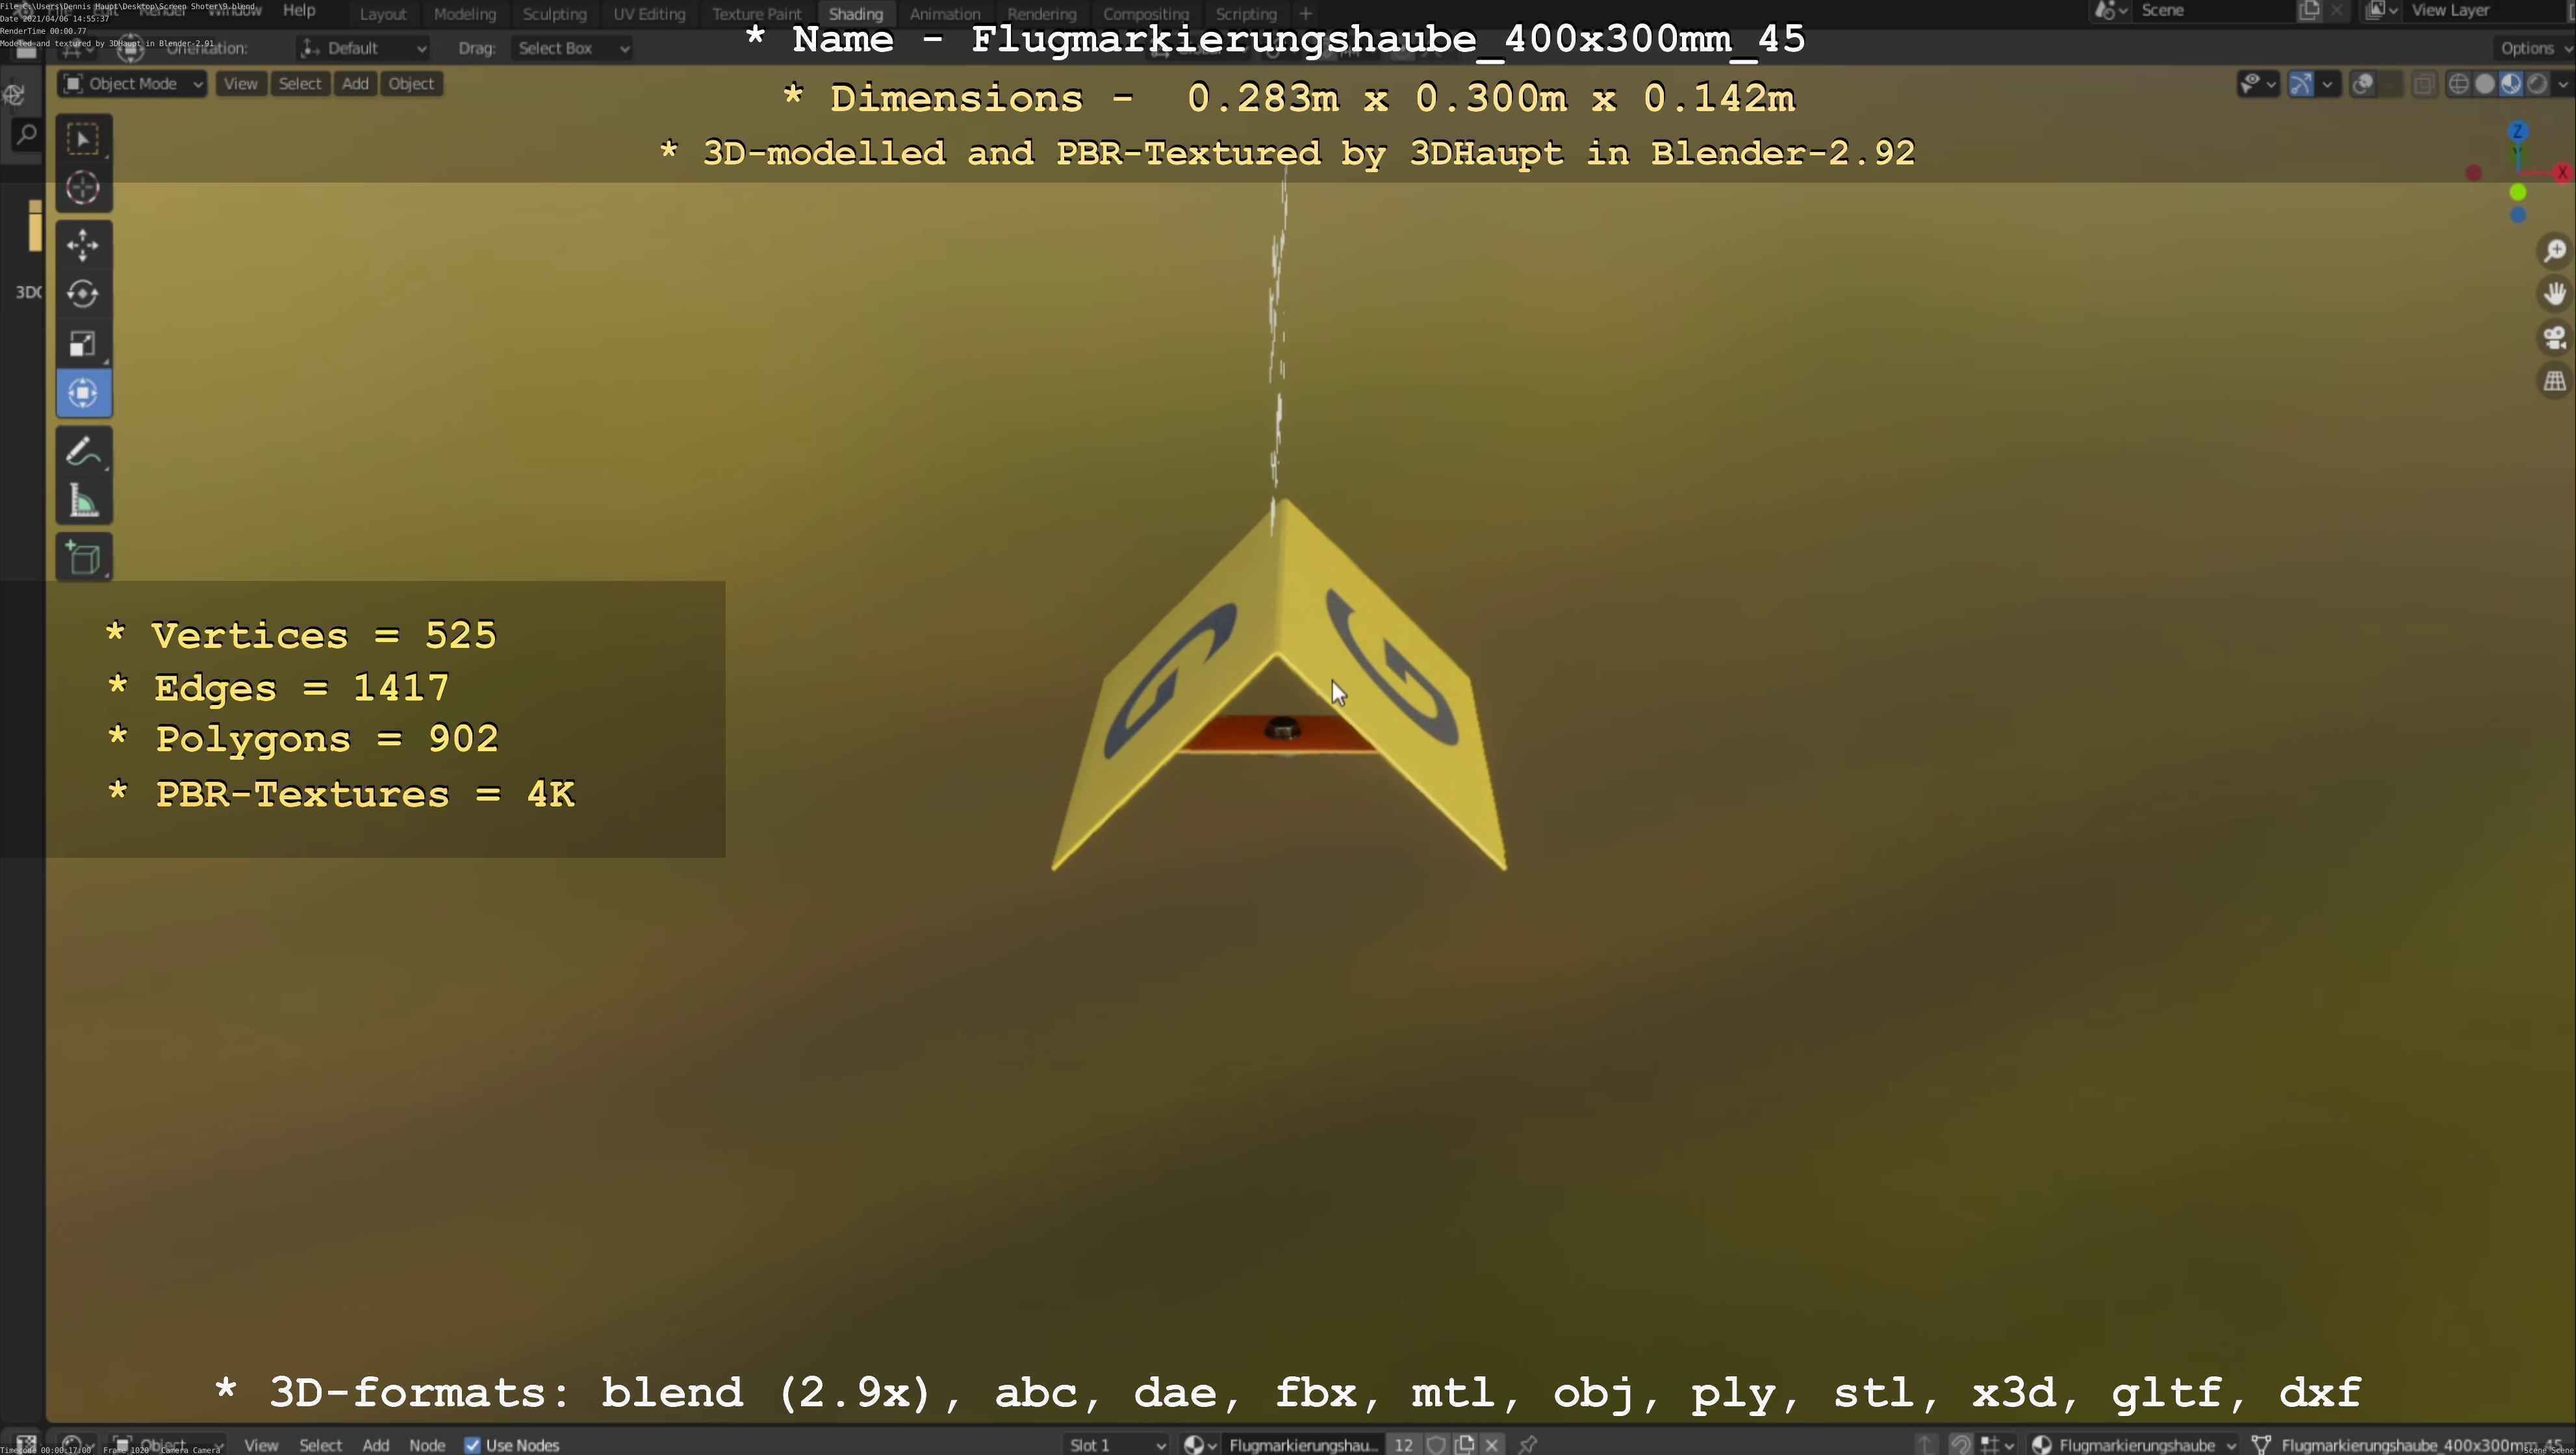Image resolution: width=2576 pixels, height=1455 pixels.
Task: Unlink the material with the X icon
Action: (x=1492, y=1444)
